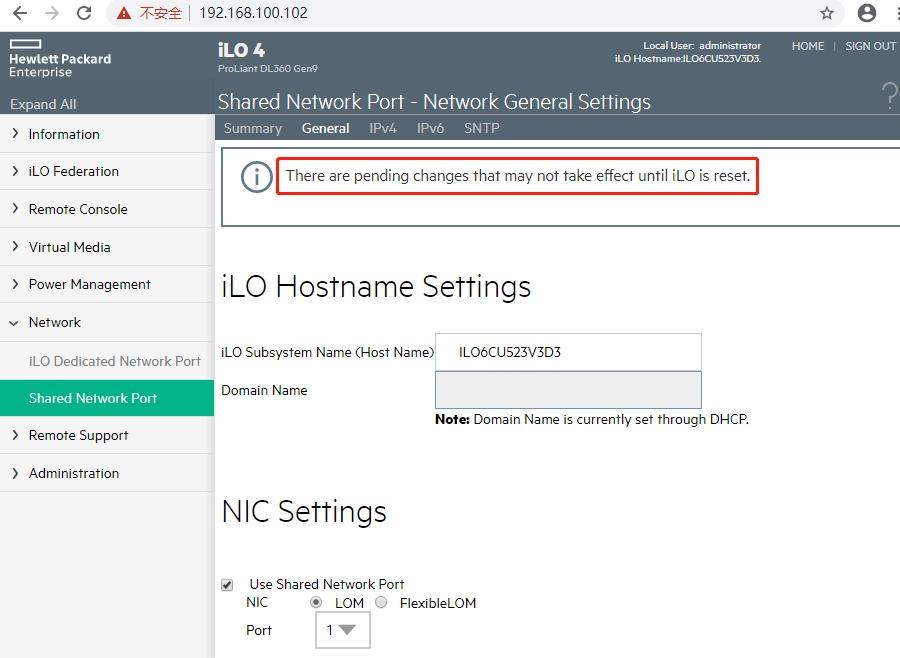Image resolution: width=900 pixels, height=658 pixels.
Task: Expand the Information sidebar section
Action: click(64, 133)
